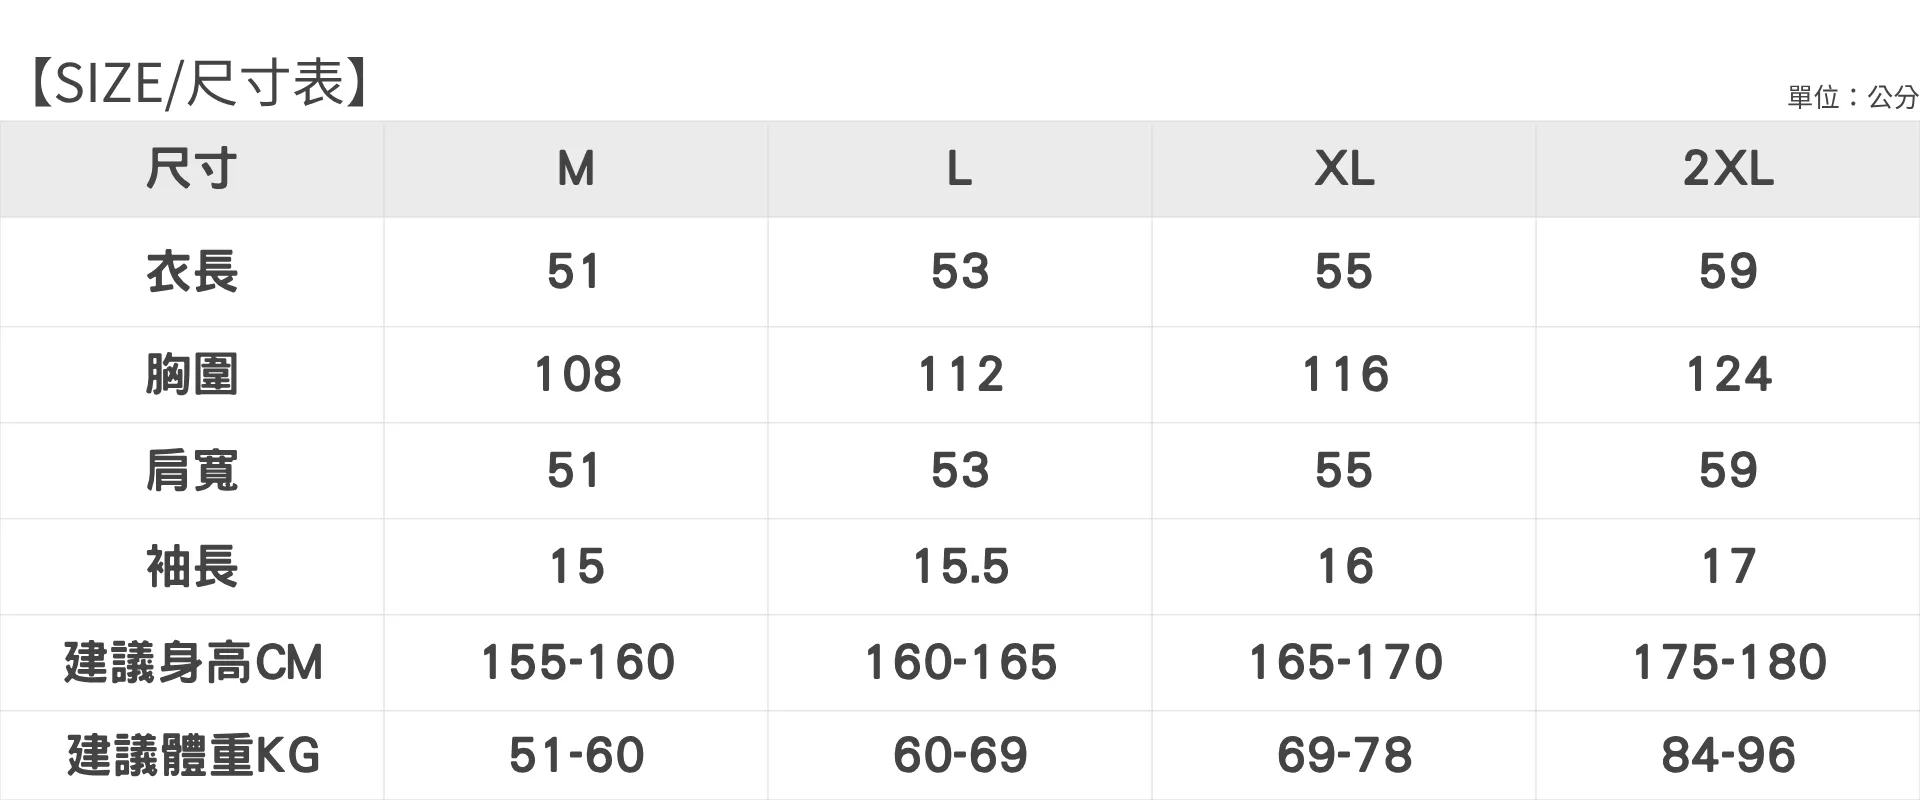
Task: Select the L size column header
Action: 960,168
